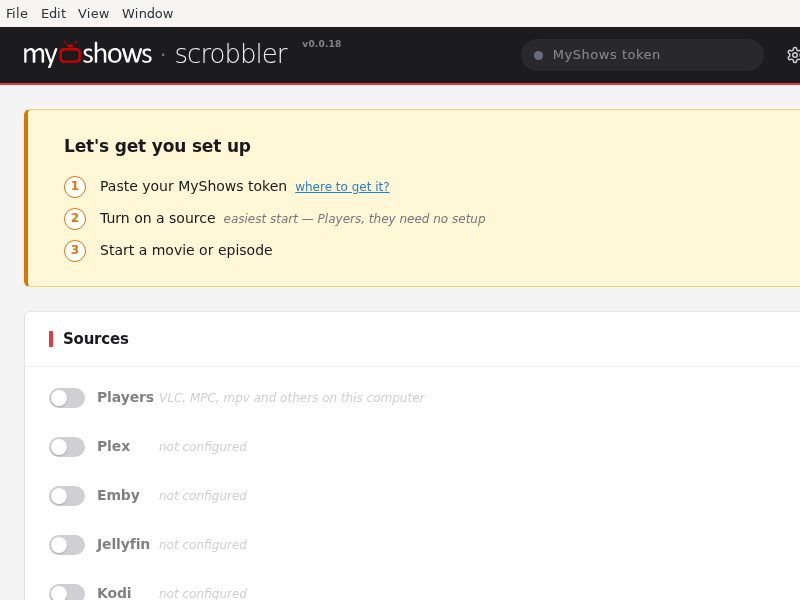Click the 'Let's get you set up' heading
This screenshot has height=600, width=800.
(x=157, y=146)
